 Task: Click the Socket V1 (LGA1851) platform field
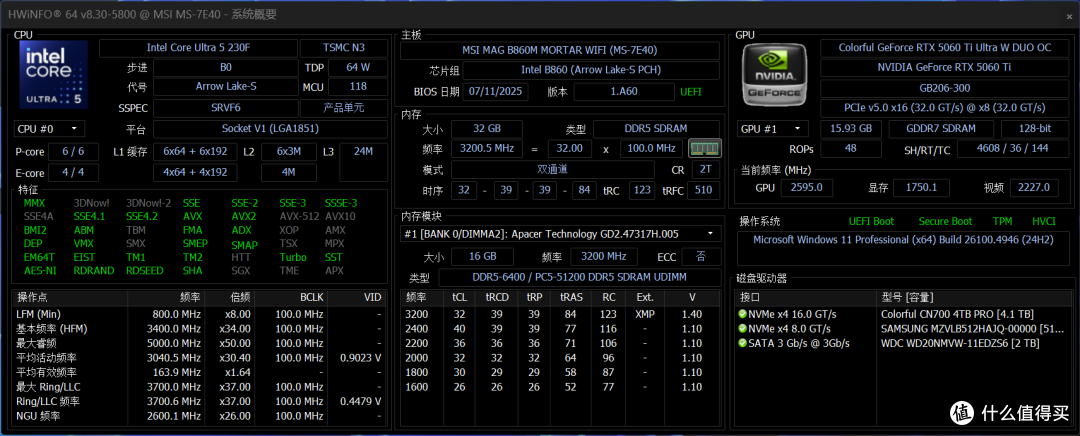tap(270, 129)
